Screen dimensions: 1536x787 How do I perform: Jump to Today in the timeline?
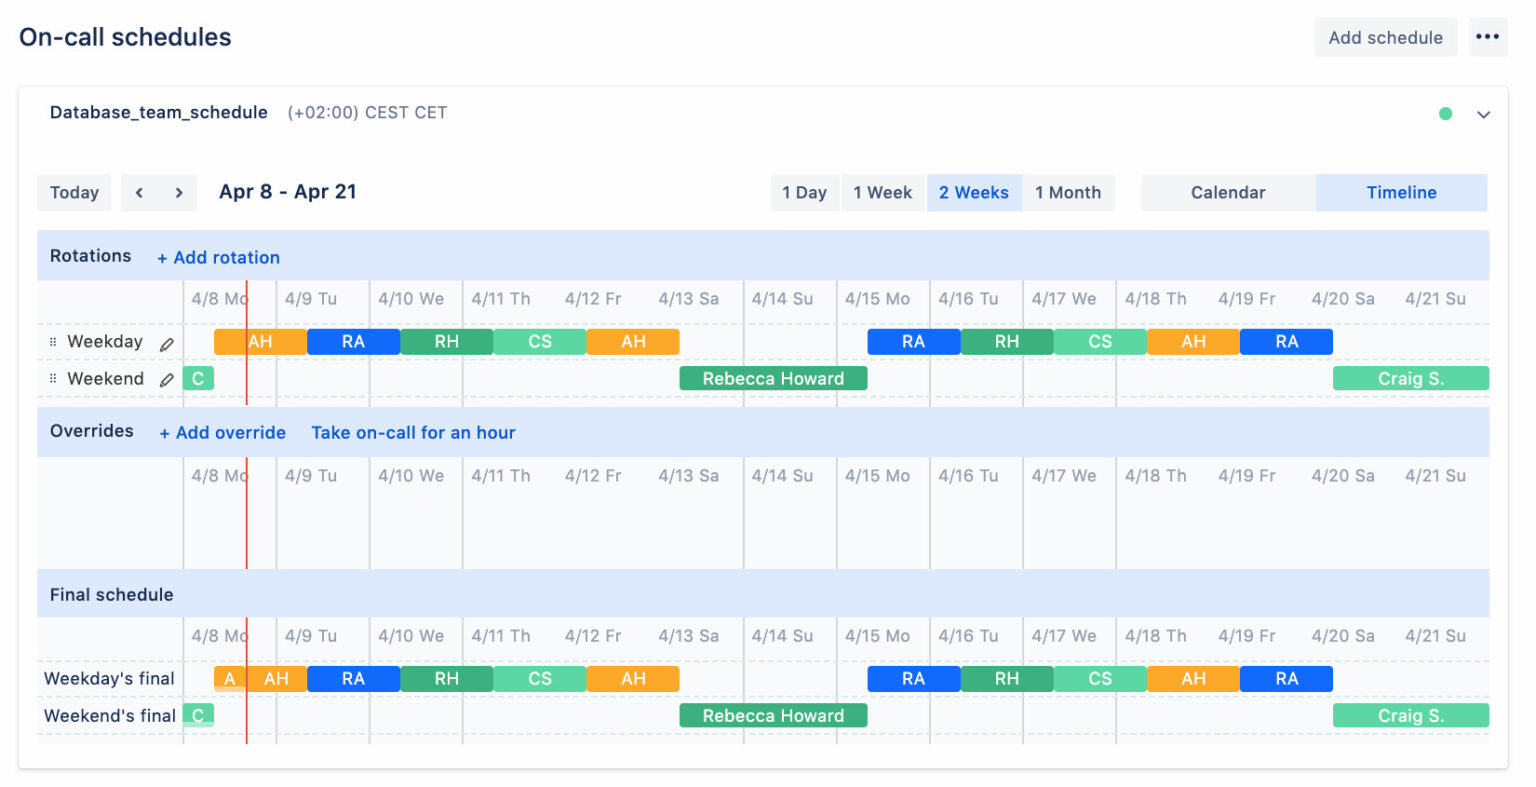pos(74,192)
